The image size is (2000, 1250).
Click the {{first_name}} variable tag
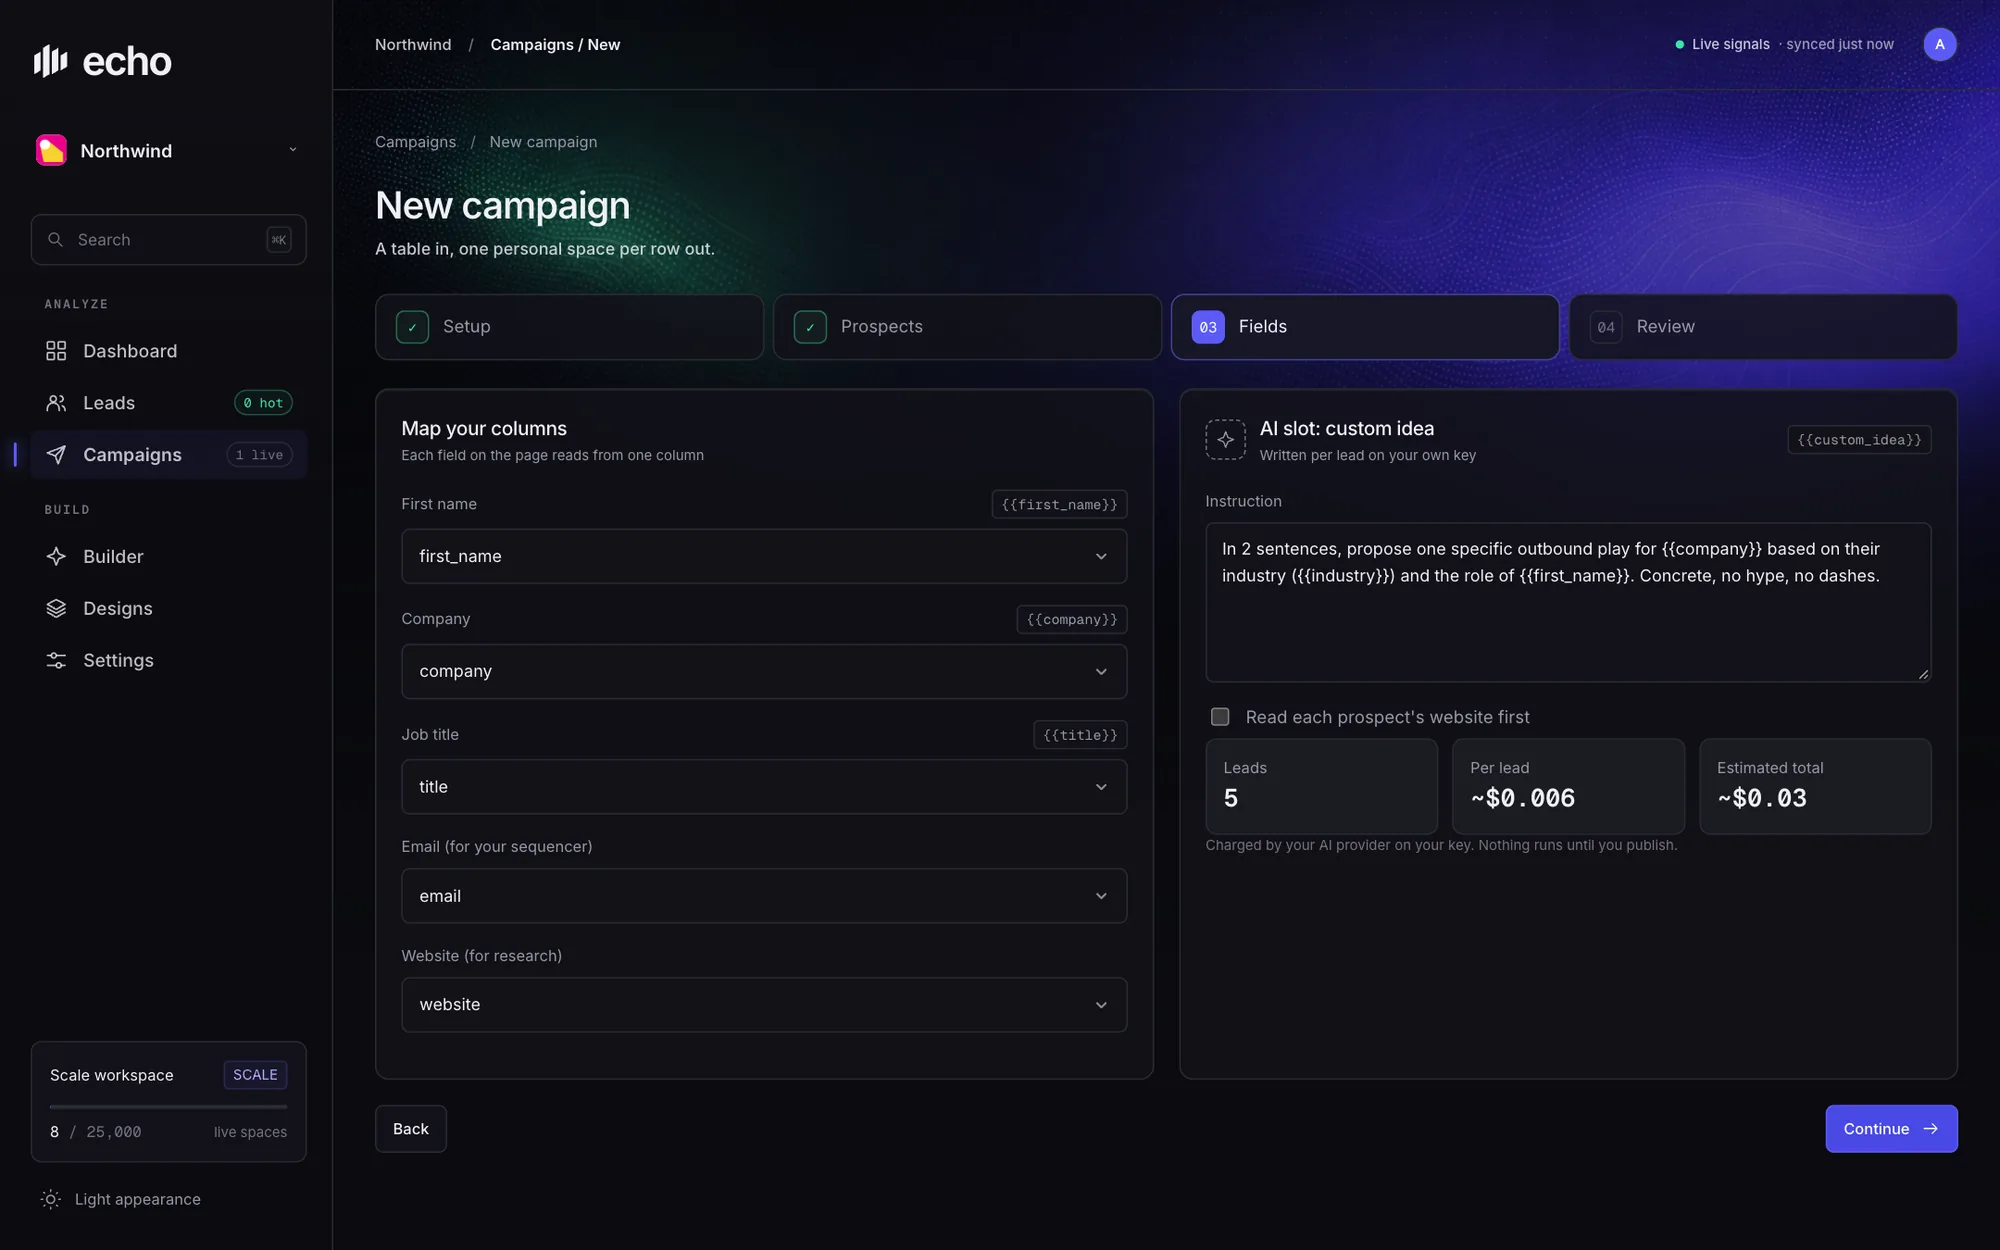tap(1059, 505)
